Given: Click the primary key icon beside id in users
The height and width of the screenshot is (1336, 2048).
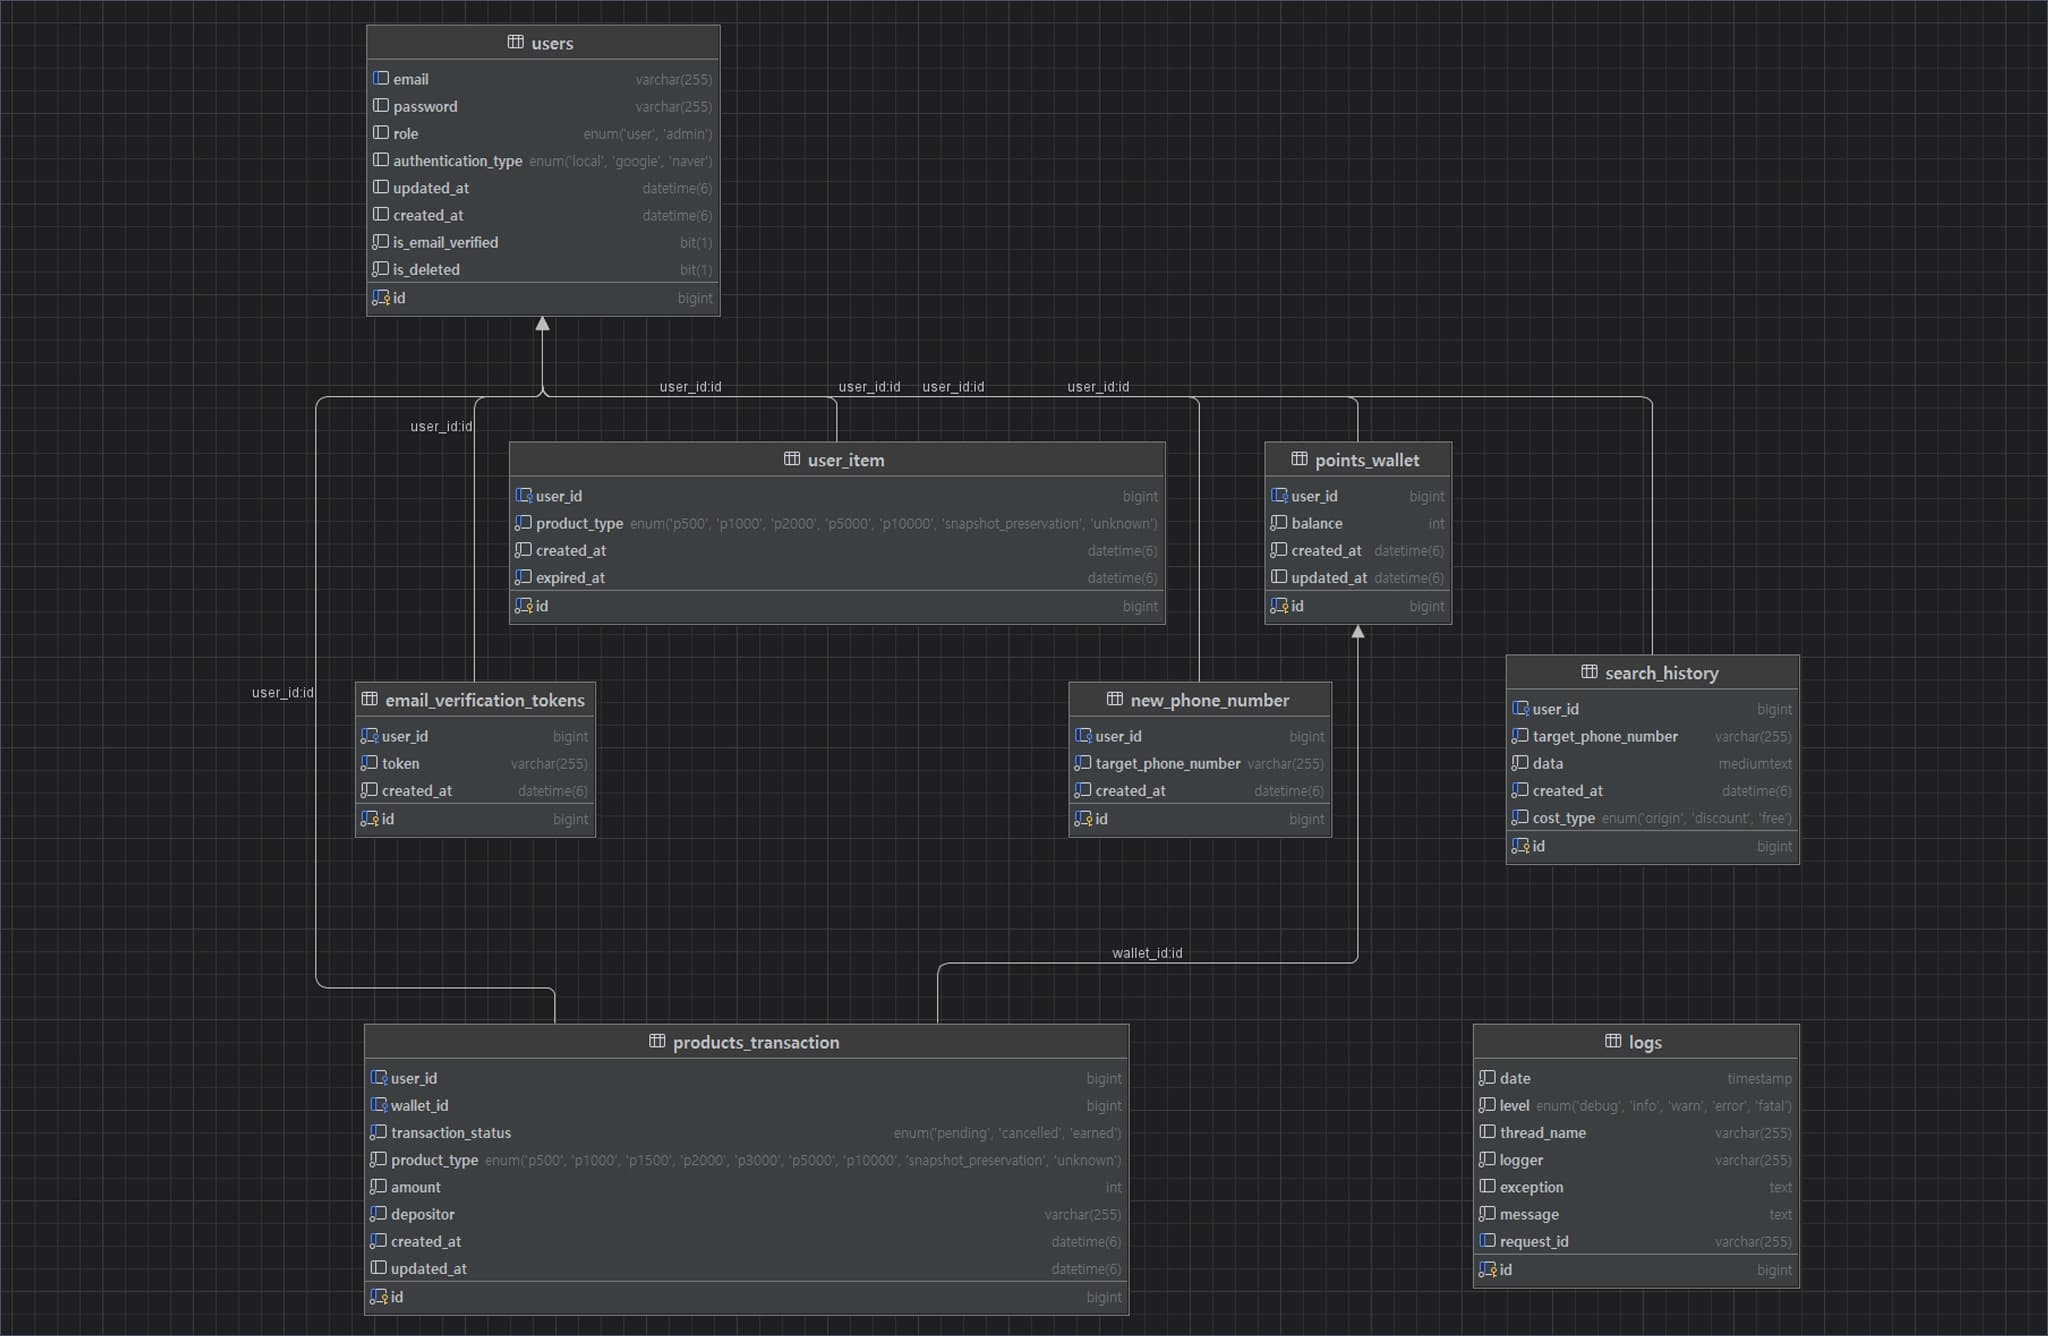Looking at the screenshot, I should coord(381,297).
